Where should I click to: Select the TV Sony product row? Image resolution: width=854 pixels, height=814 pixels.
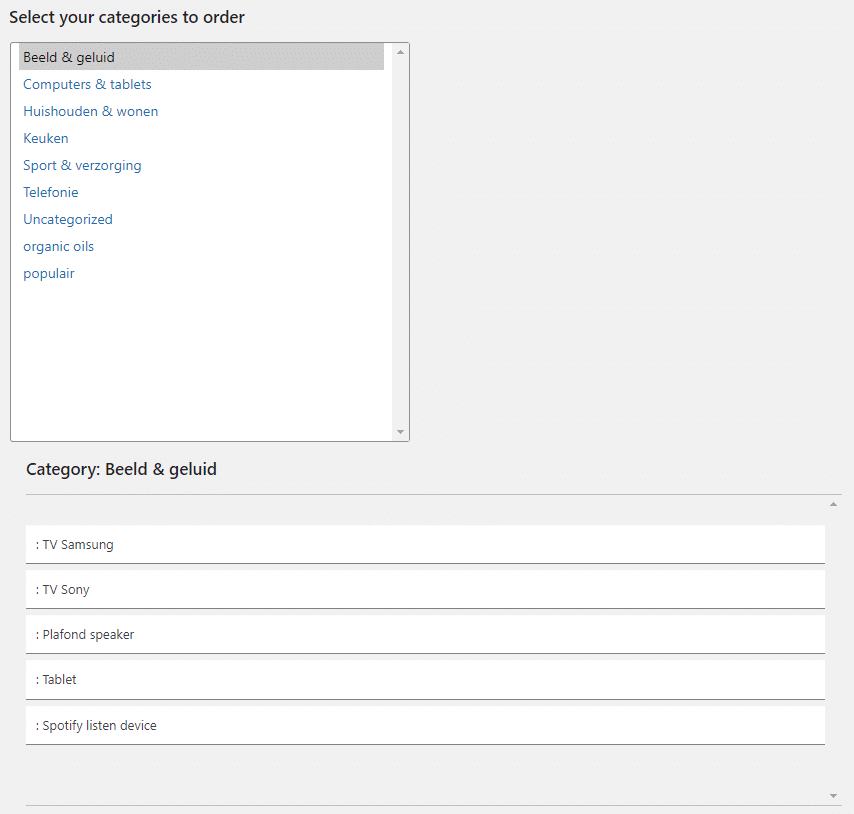tap(425, 590)
